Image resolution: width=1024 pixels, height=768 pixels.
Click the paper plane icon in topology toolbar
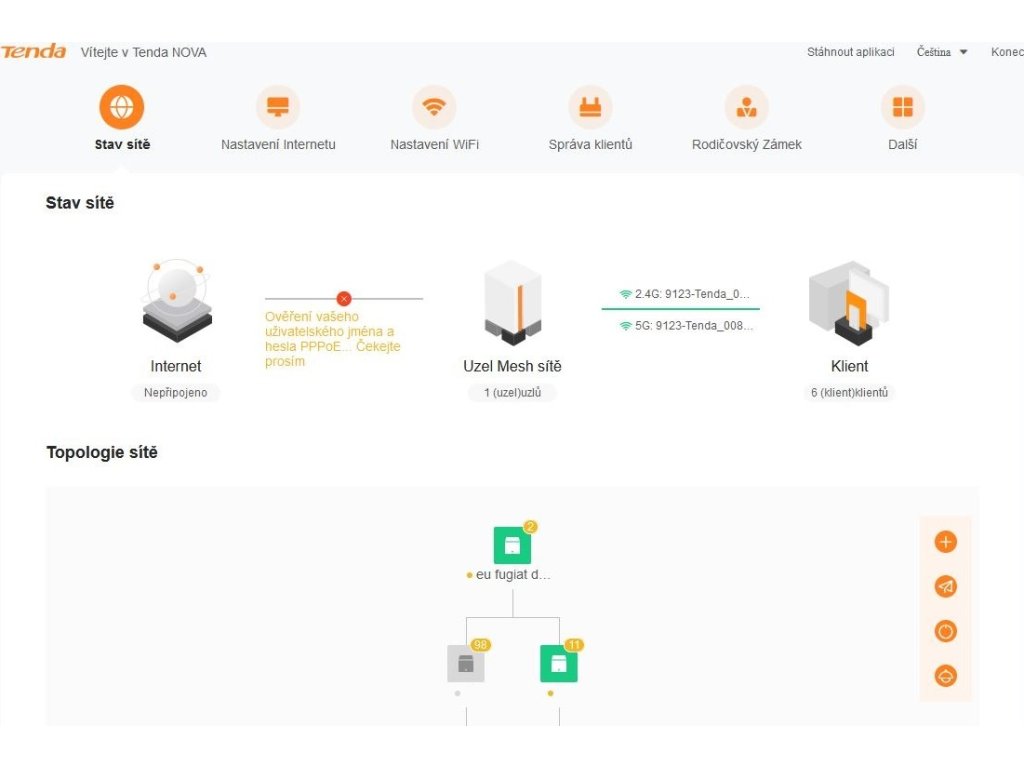(946, 586)
